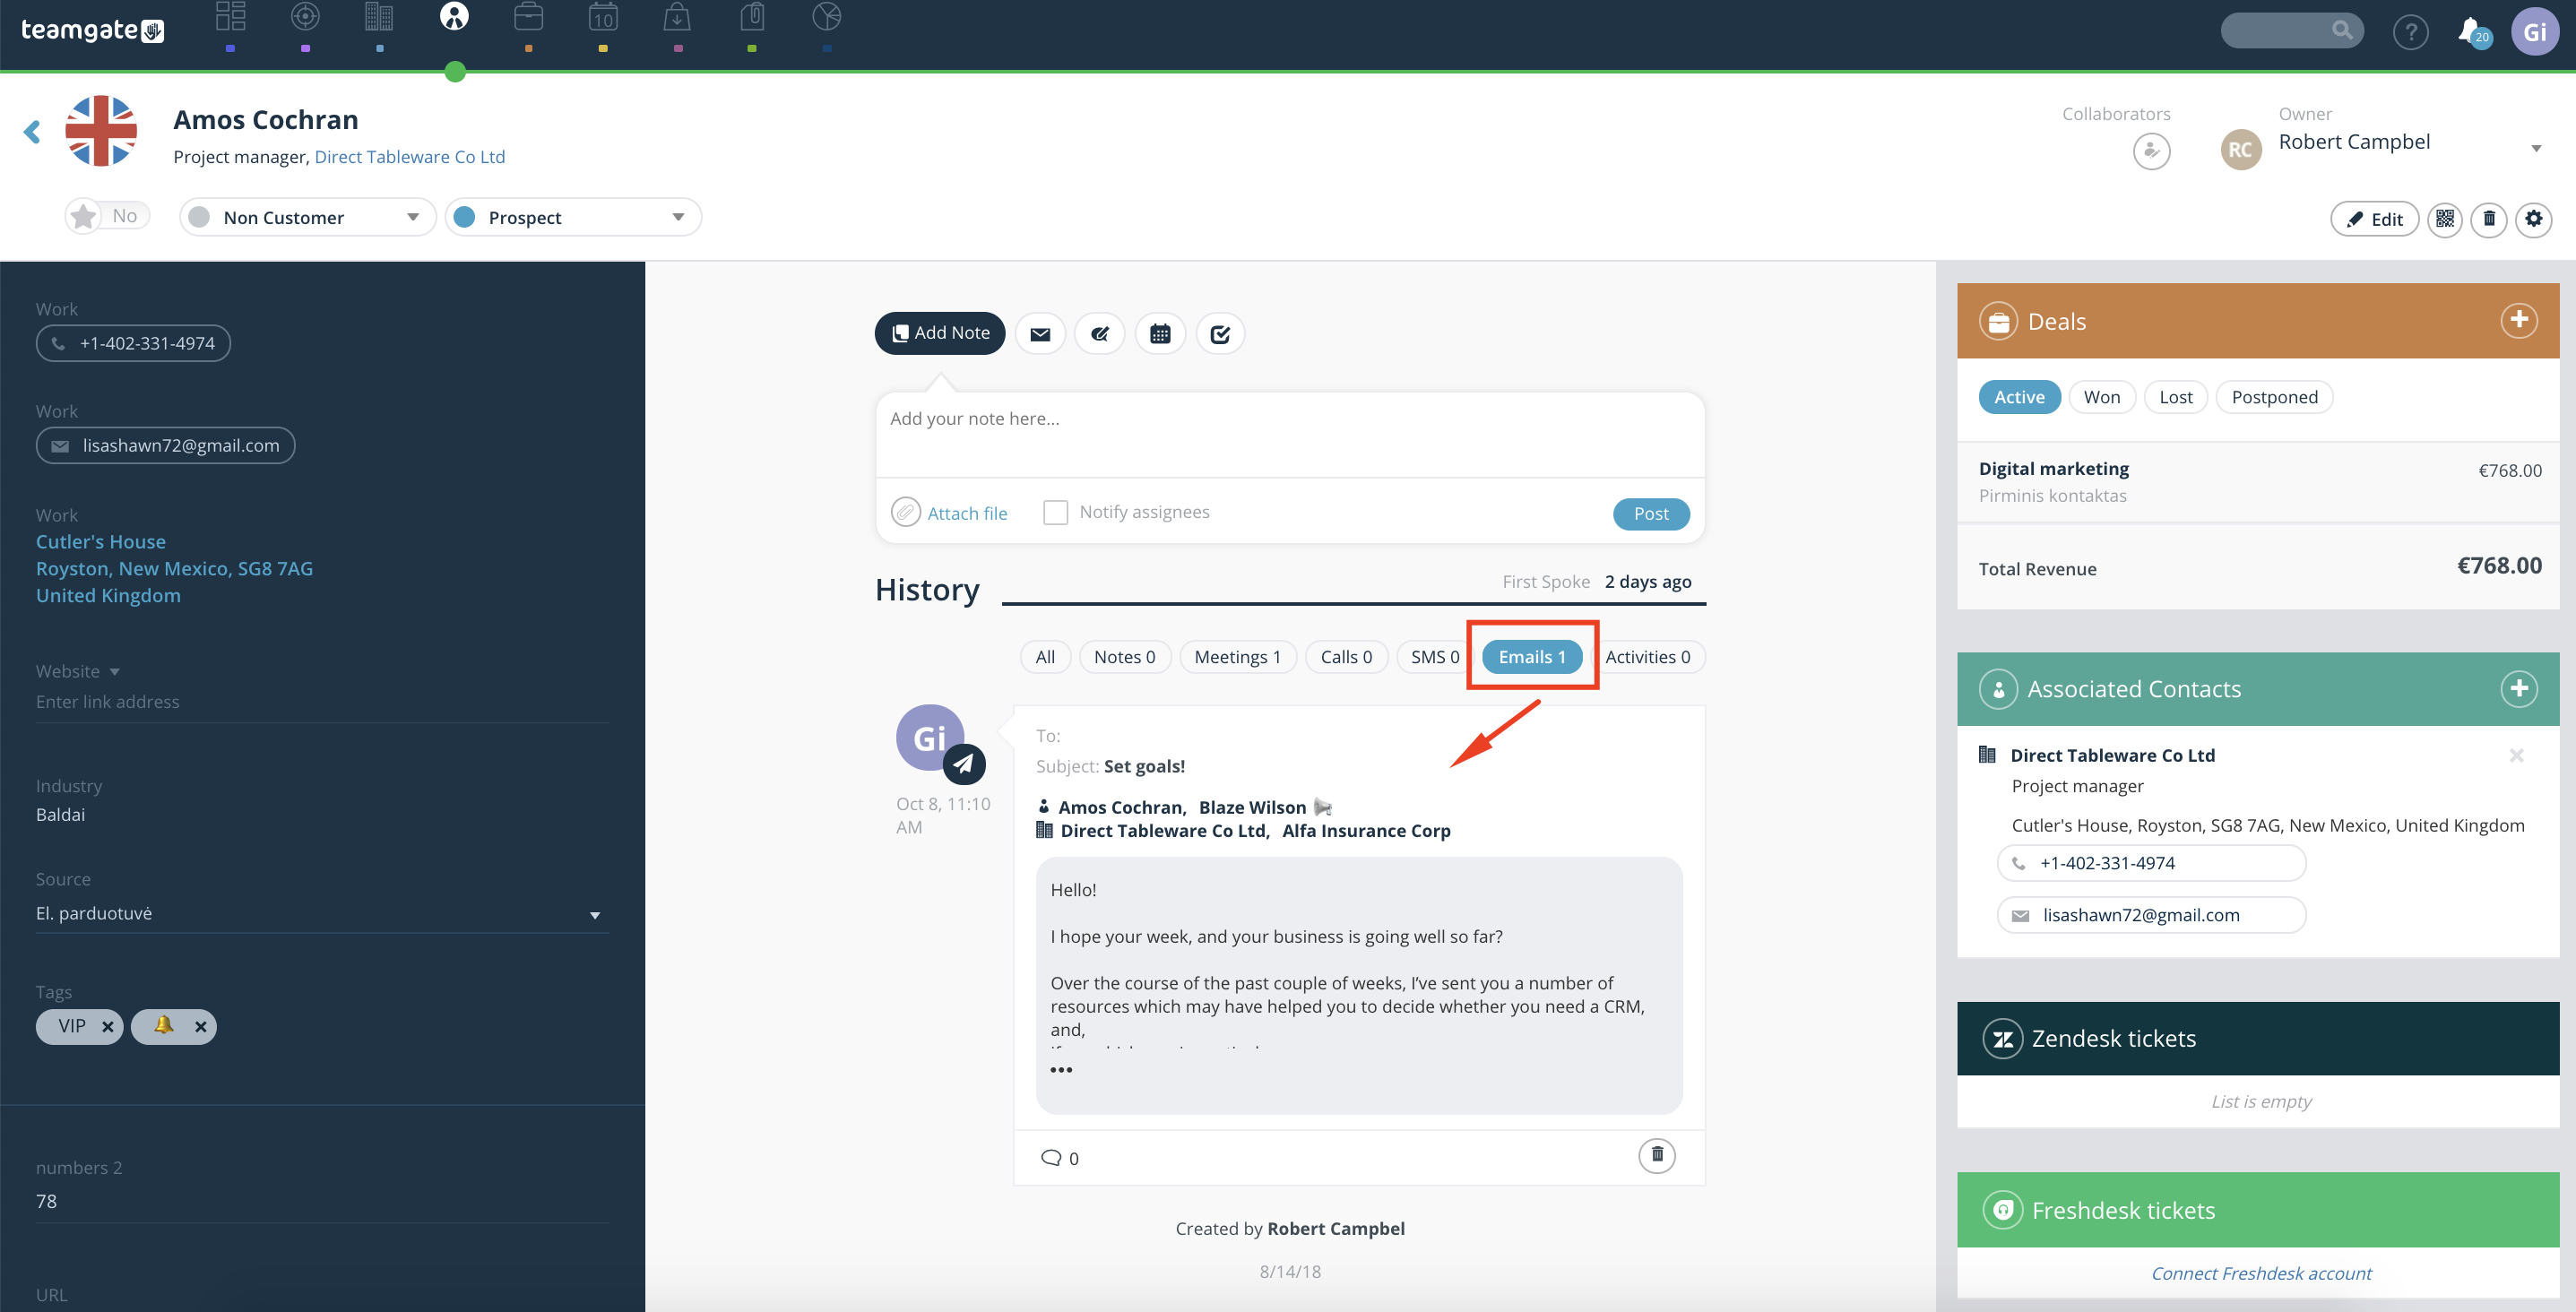
Task: Remove the bell tag
Action: click(200, 1027)
